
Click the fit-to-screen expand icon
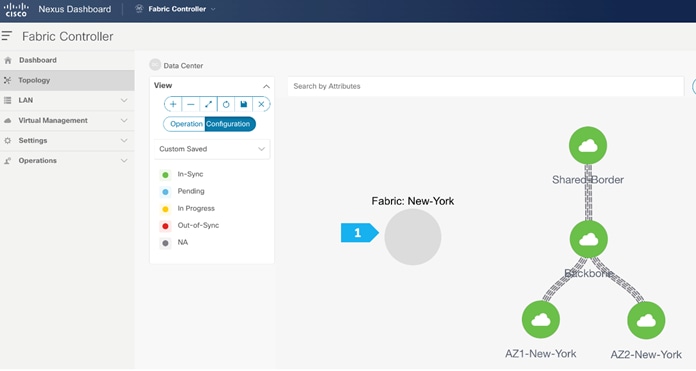[x=208, y=104]
